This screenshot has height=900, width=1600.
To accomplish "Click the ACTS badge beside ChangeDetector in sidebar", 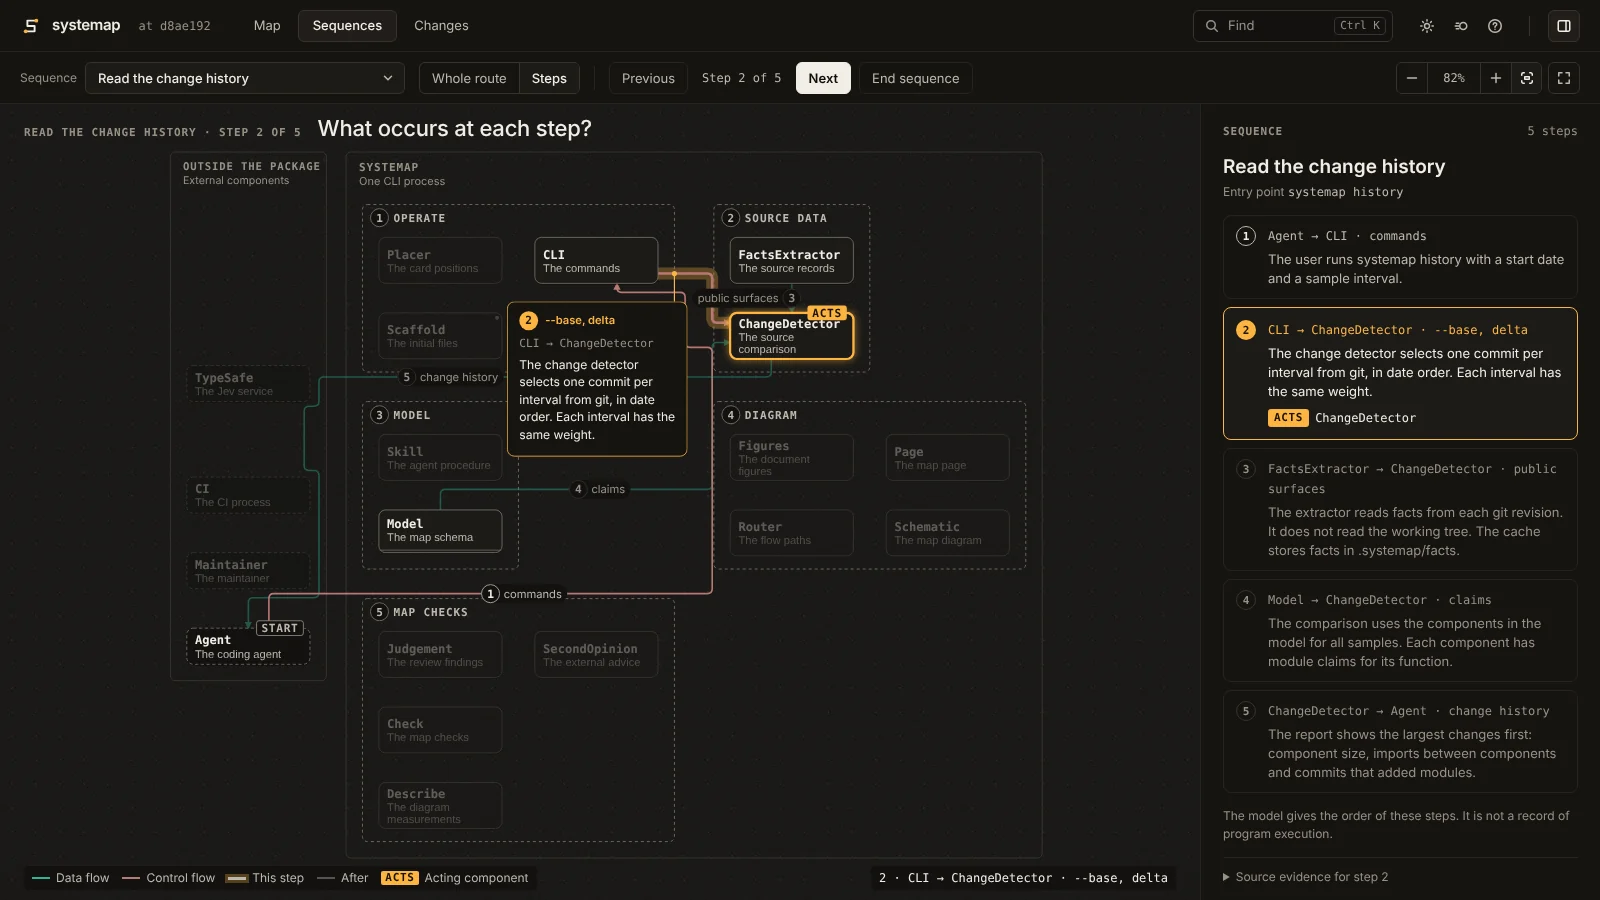I will coord(1288,418).
